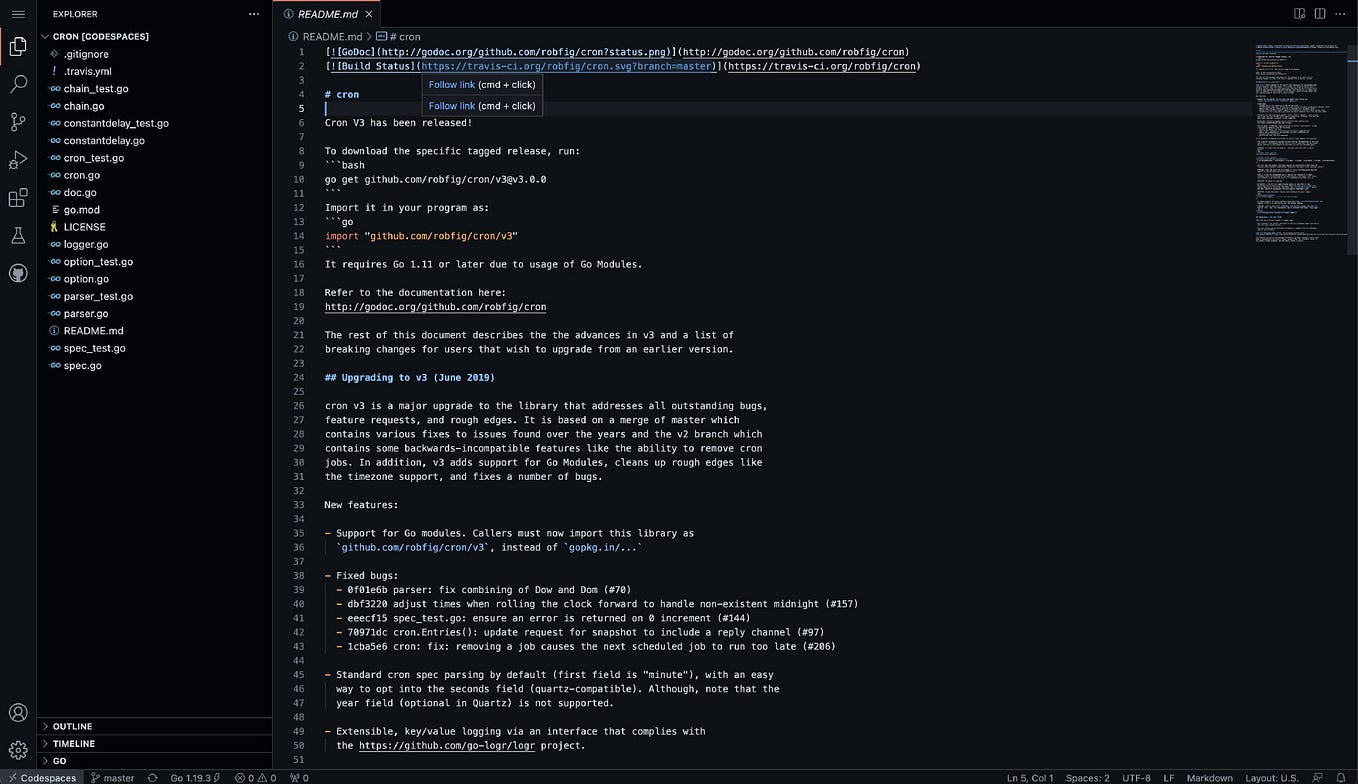Open the Remote Explorer globe icon
This screenshot has height=784, width=1358.
click(17, 272)
